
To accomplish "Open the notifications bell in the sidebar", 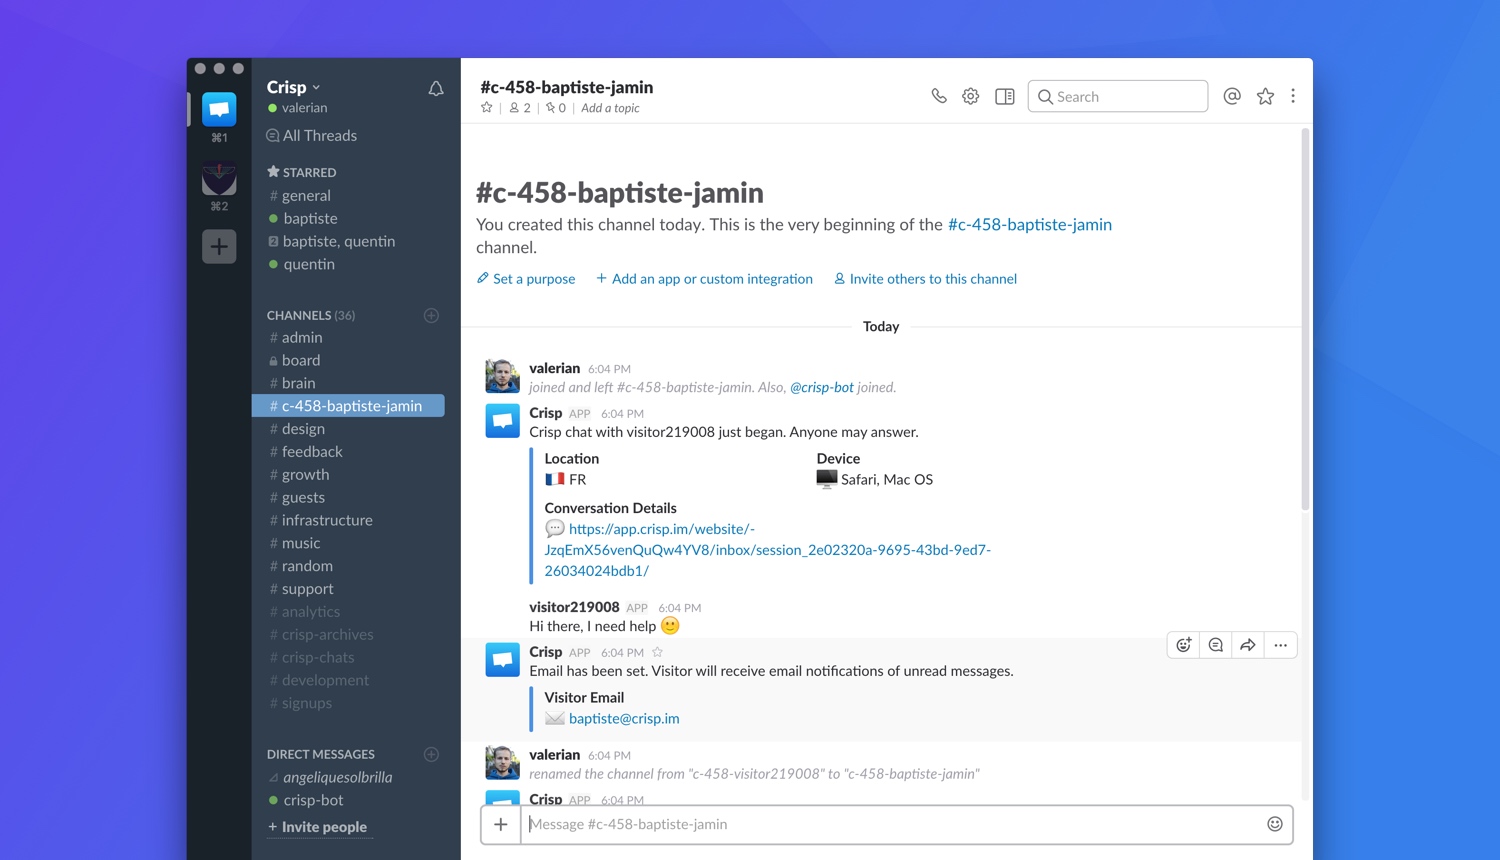I will (x=436, y=89).
